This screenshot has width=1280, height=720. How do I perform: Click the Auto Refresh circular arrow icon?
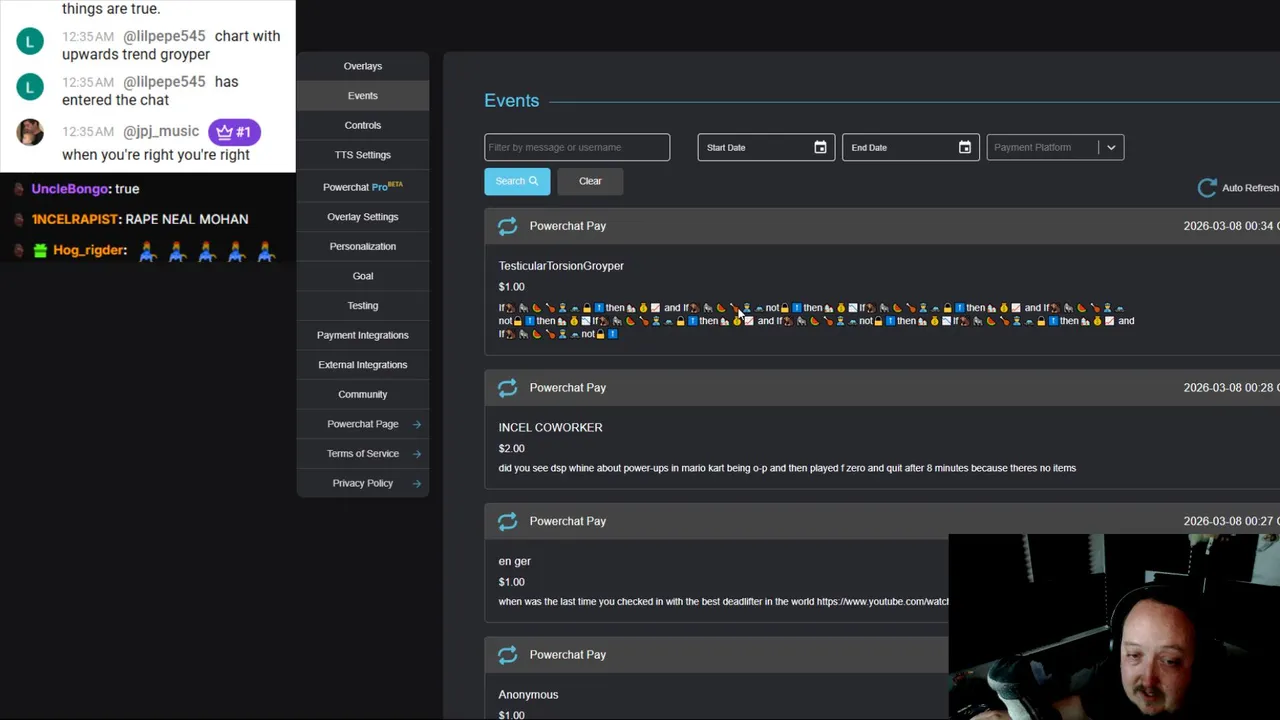coord(1207,188)
